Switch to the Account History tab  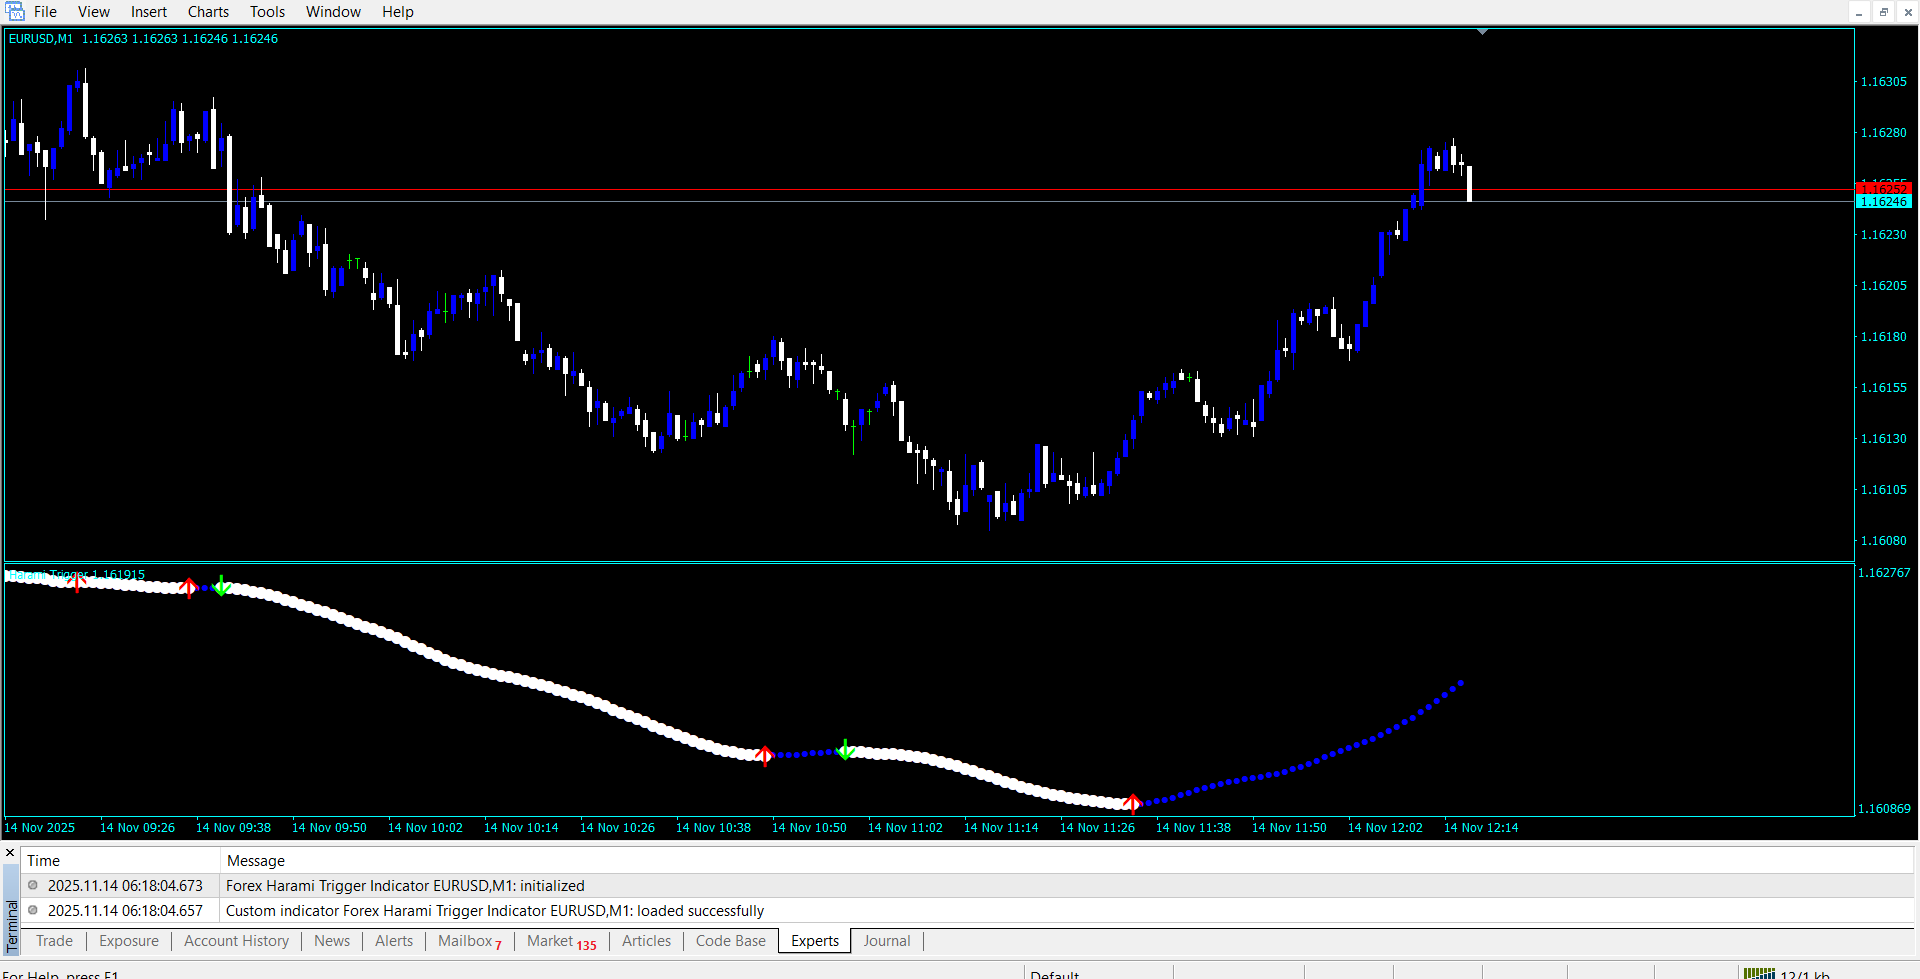(x=236, y=941)
